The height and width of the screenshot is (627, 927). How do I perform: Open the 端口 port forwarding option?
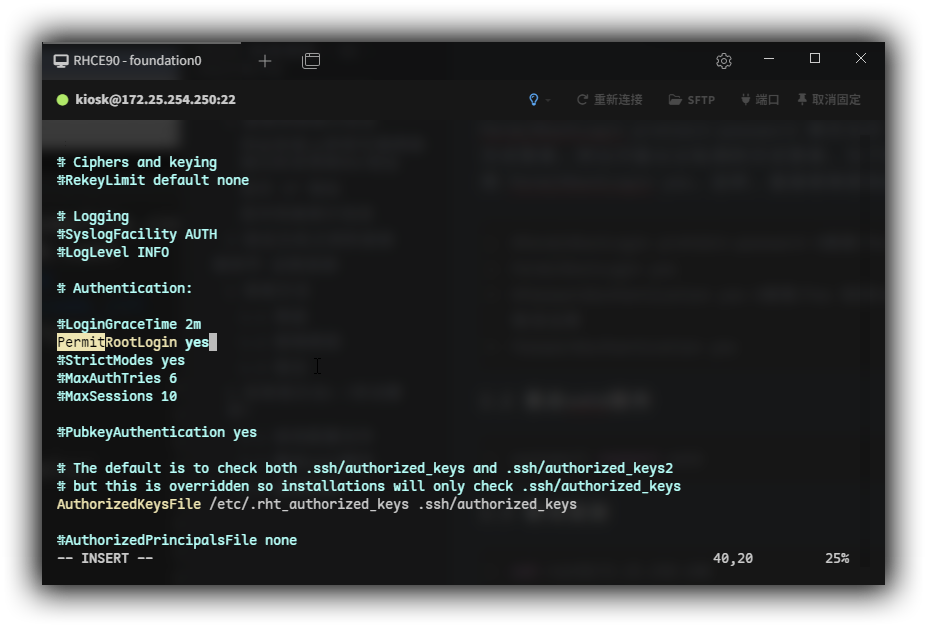pyautogui.click(x=759, y=100)
